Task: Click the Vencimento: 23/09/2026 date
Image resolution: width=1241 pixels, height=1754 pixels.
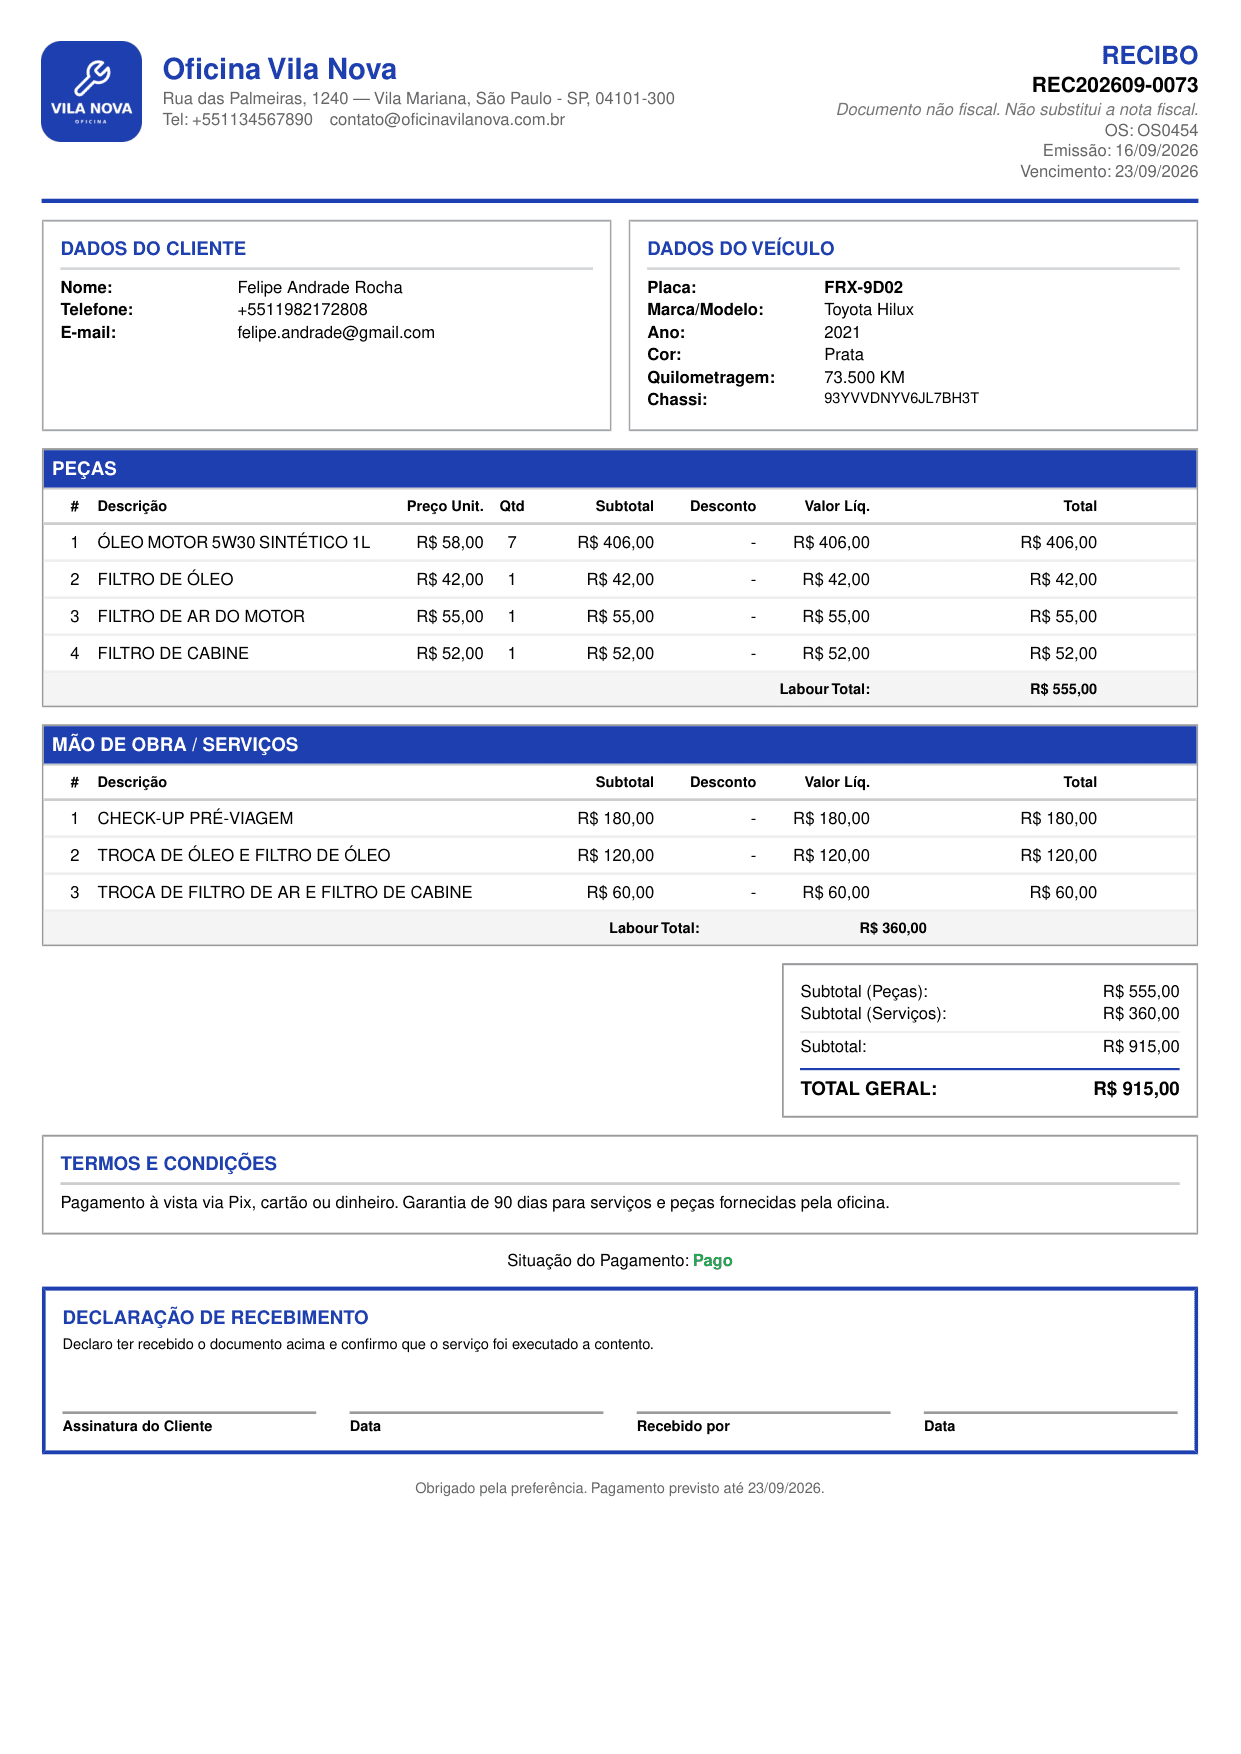Action: [x=1109, y=171]
